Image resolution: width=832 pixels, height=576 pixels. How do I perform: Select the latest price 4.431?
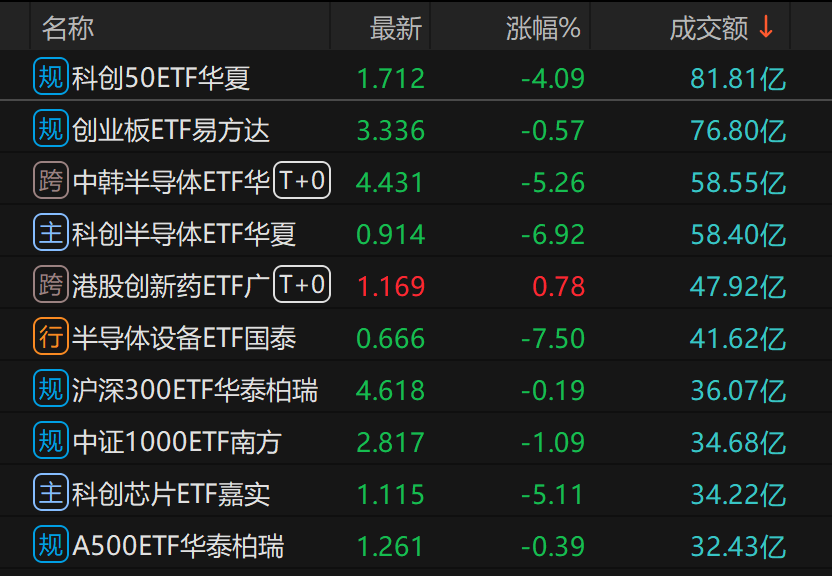coord(390,182)
